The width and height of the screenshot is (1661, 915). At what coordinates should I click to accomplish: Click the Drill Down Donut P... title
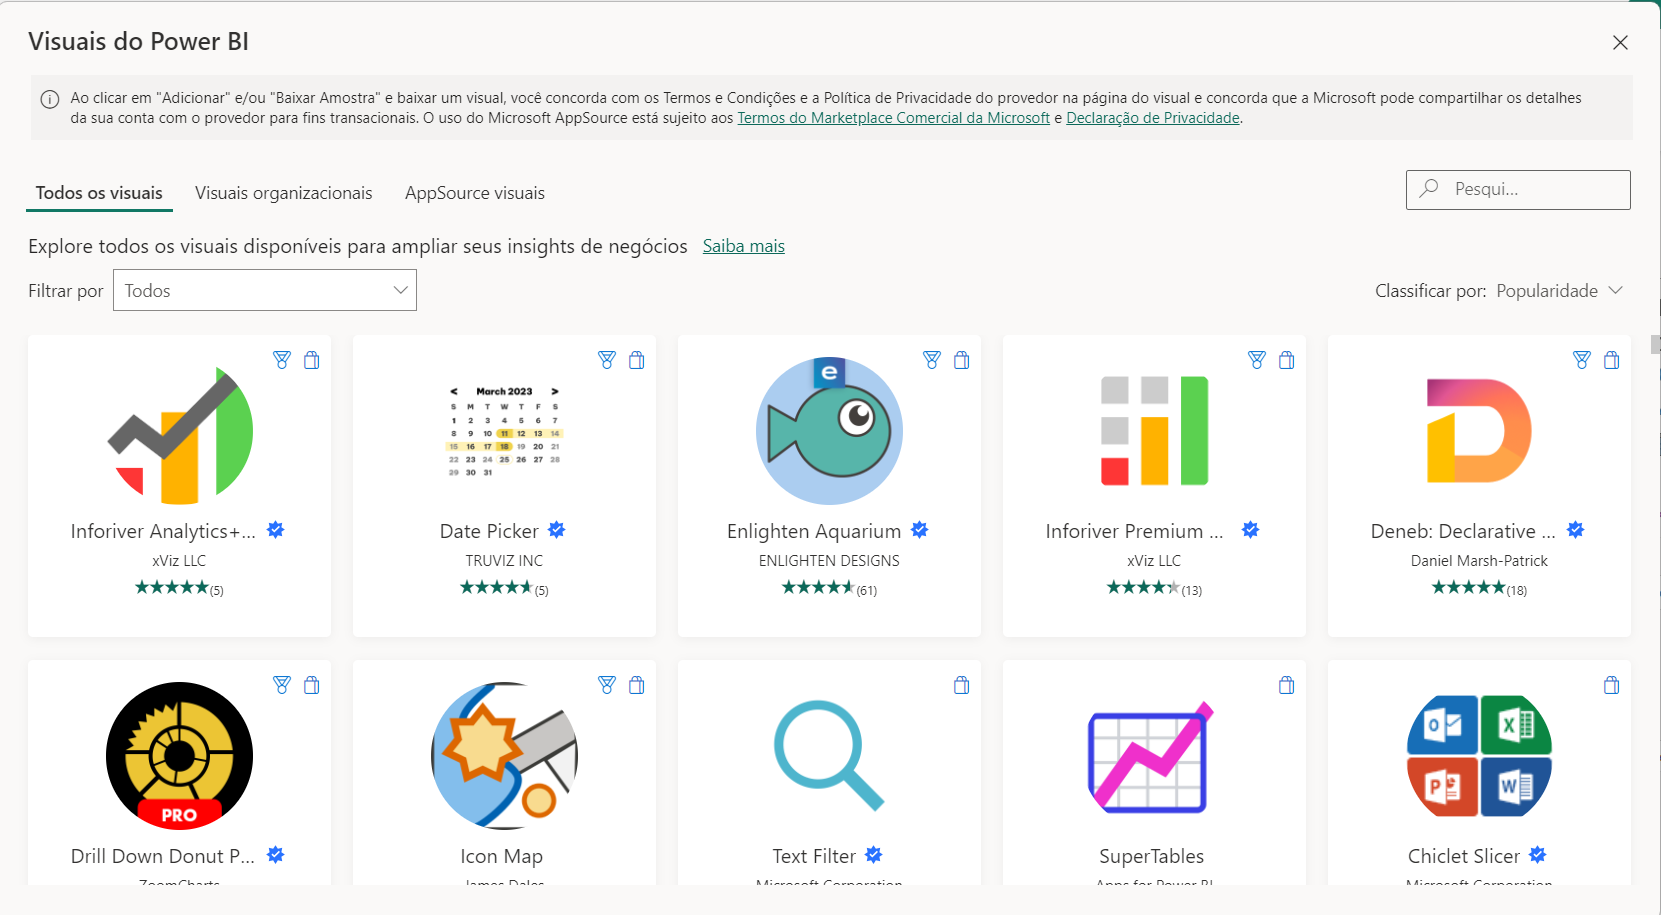163,856
